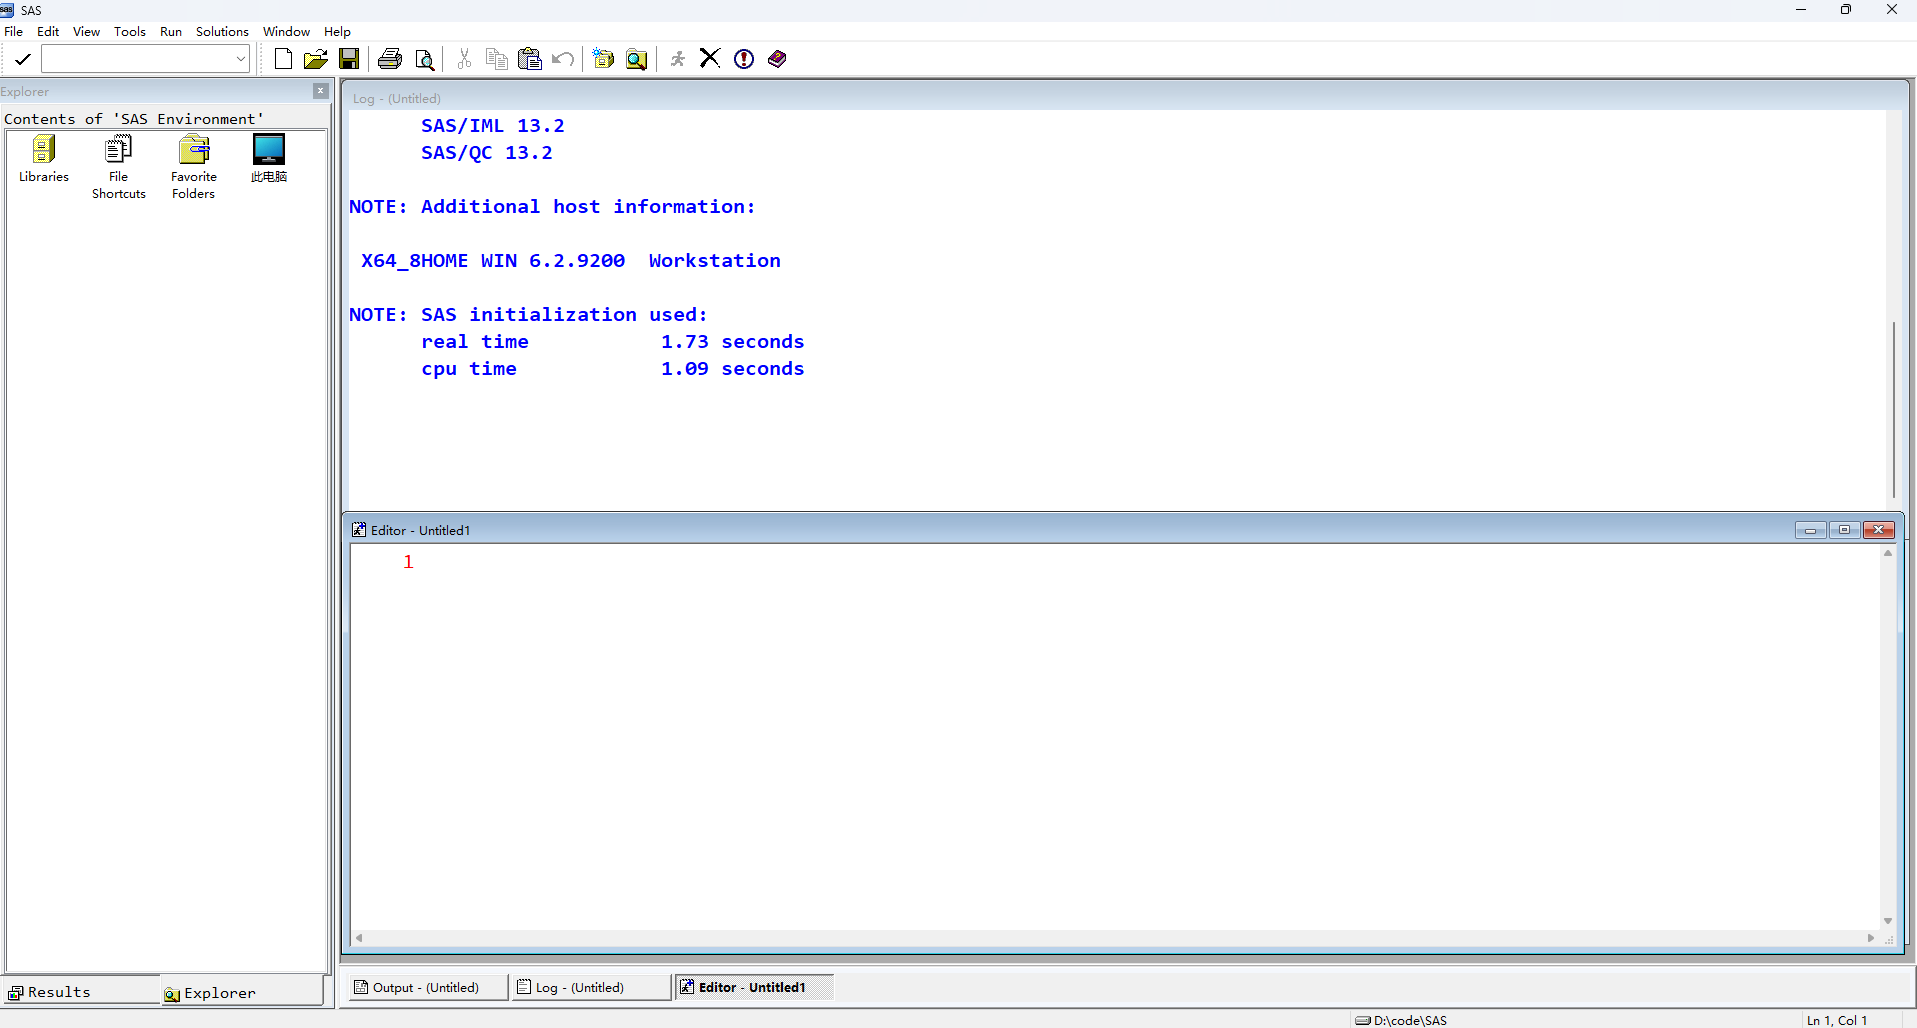Select the Editor - Untitled1 window tab
1917x1028 pixels.
pos(754,987)
